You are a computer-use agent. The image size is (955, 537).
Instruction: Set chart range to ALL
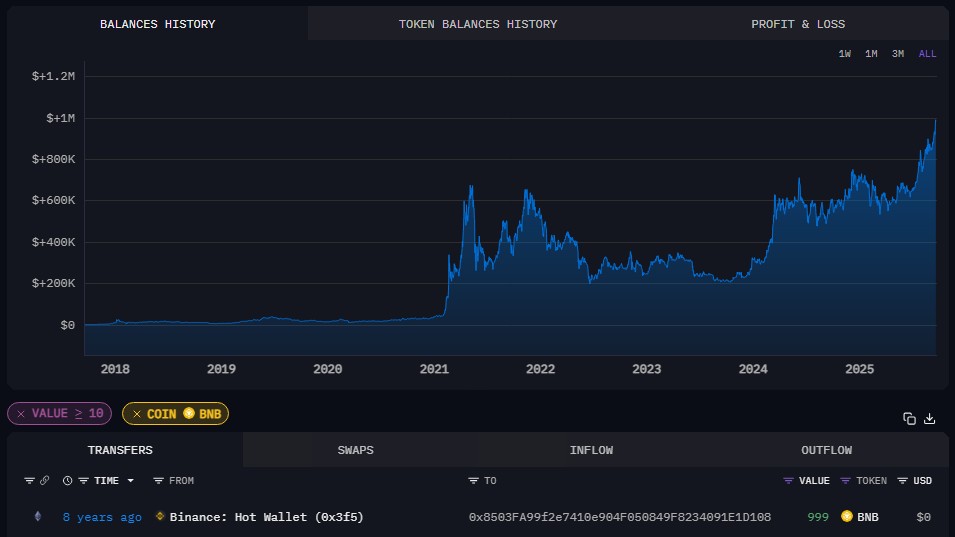click(x=927, y=54)
